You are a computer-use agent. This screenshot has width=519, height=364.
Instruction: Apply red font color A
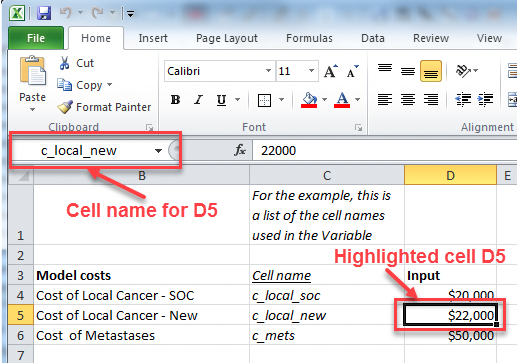(x=342, y=100)
